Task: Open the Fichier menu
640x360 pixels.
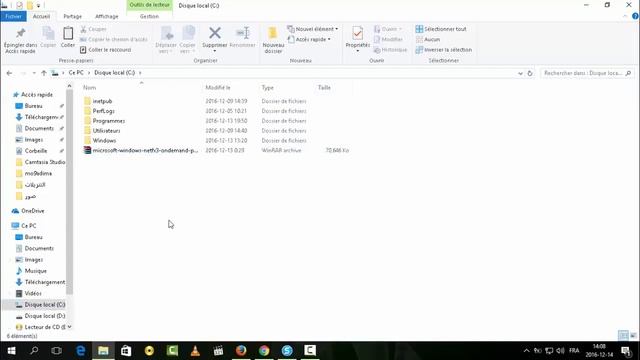Action: pos(13,16)
